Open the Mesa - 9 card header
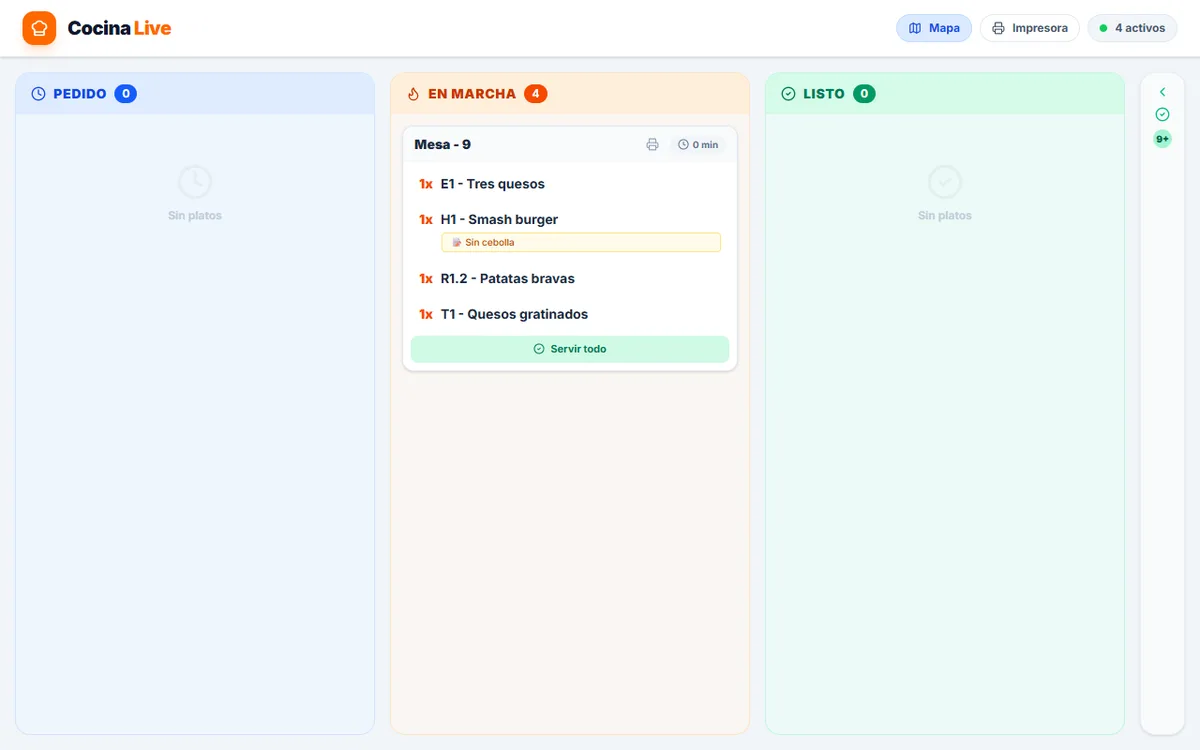 click(x=570, y=145)
